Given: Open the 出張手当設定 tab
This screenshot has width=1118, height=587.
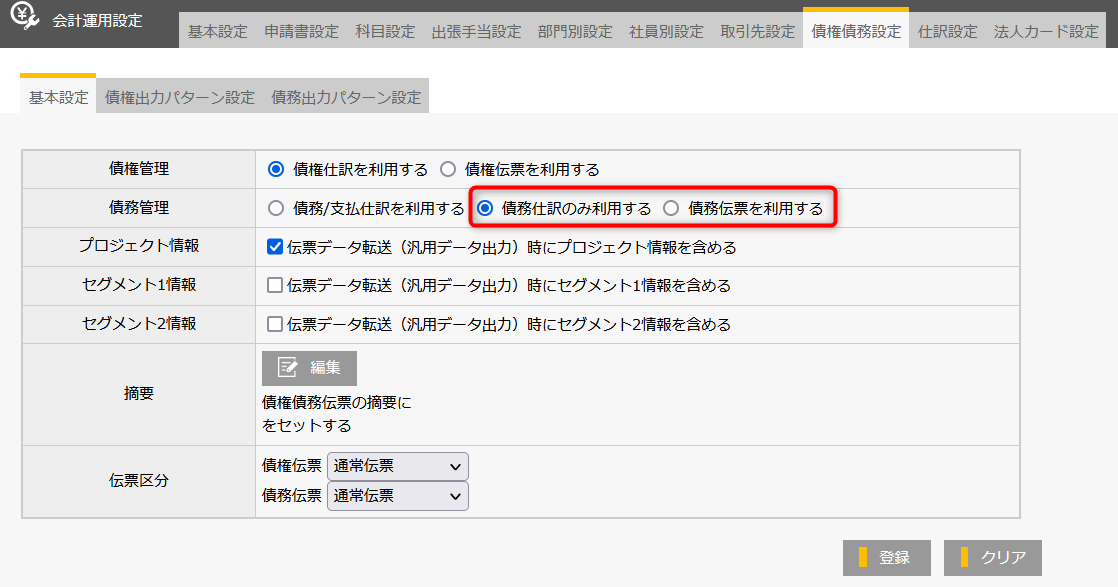Looking at the screenshot, I should (476, 31).
